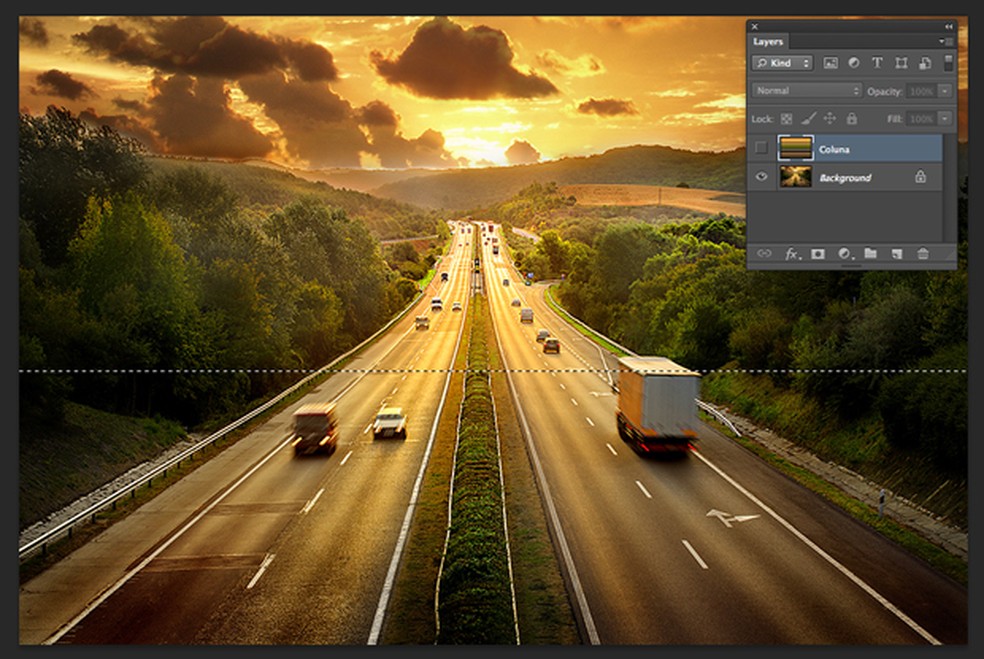Open the fx layer style menu
This screenshot has height=659, width=984.
(x=793, y=254)
